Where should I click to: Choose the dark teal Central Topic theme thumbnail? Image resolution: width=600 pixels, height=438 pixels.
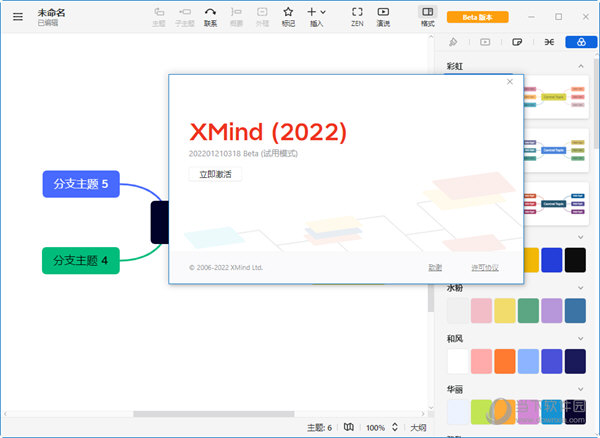pyautogui.click(x=557, y=204)
